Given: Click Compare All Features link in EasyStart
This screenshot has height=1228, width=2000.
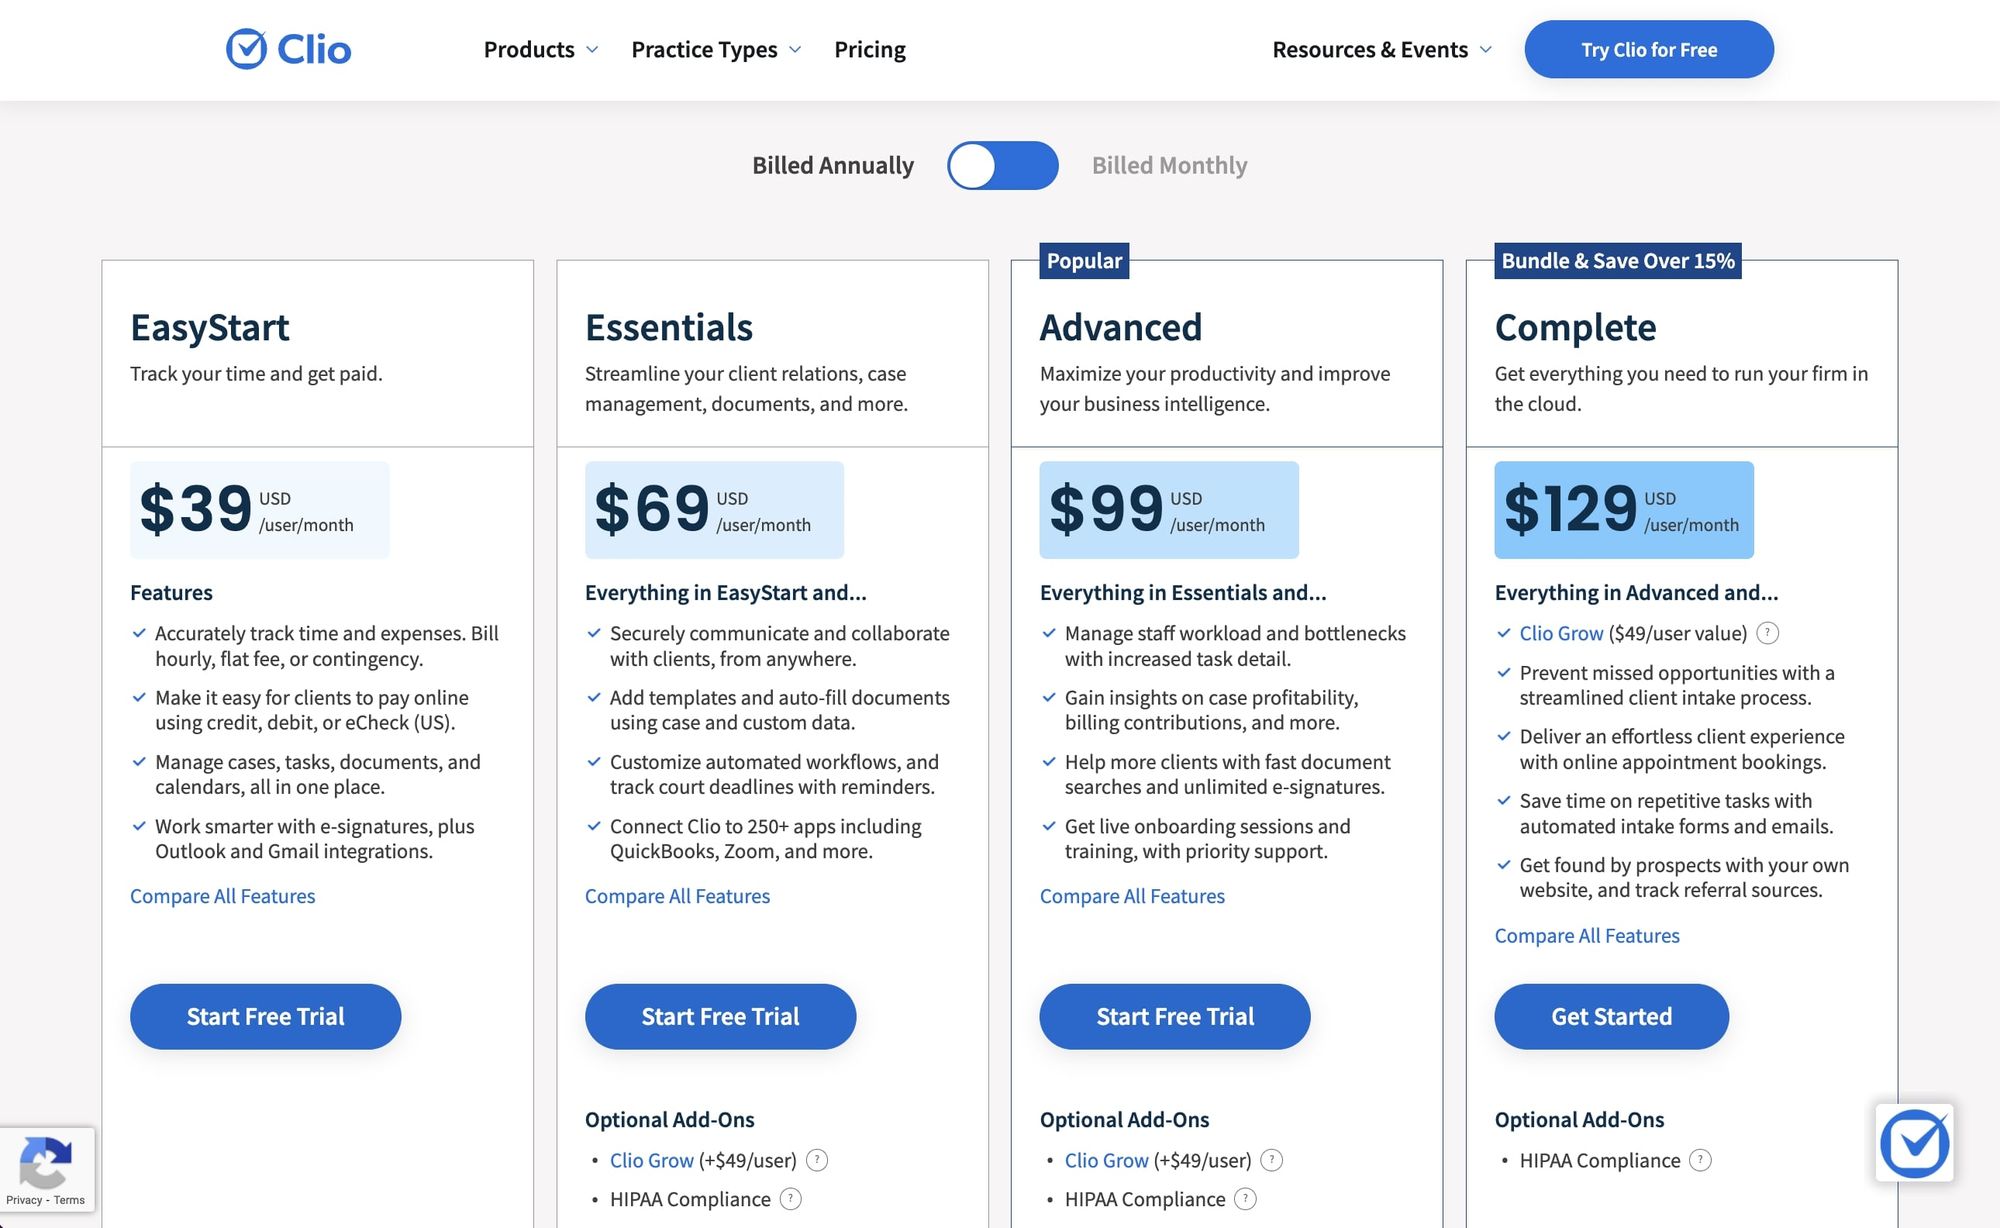Looking at the screenshot, I should click(x=221, y=897).
